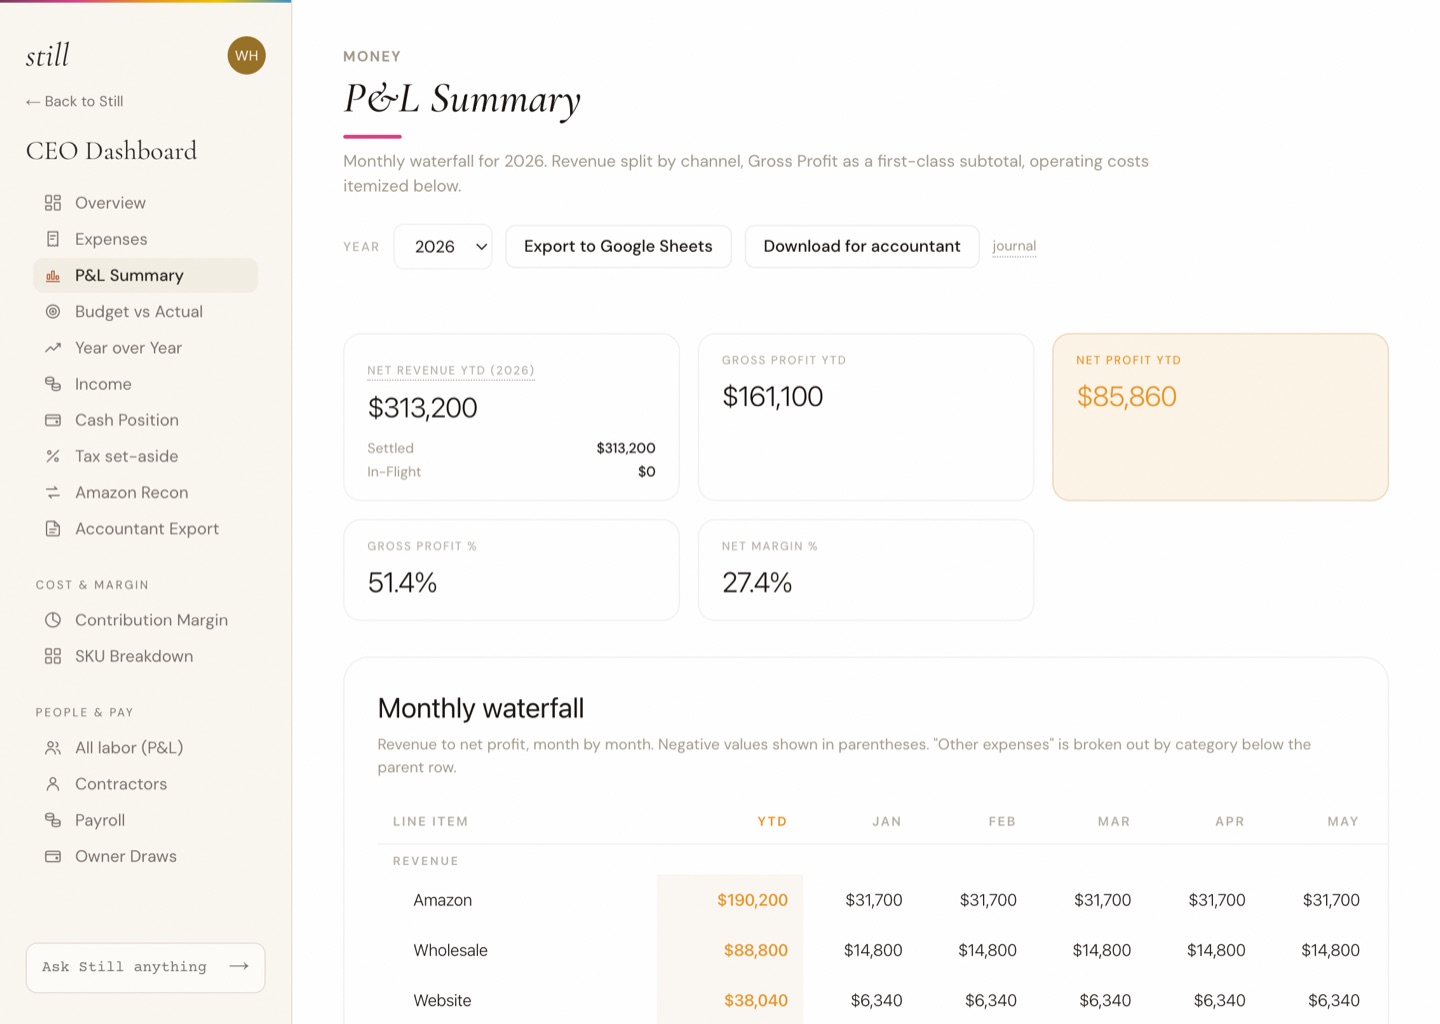Click Download for accountant button
This screenshot has height=1024, width=1440.
pos(862,246)
